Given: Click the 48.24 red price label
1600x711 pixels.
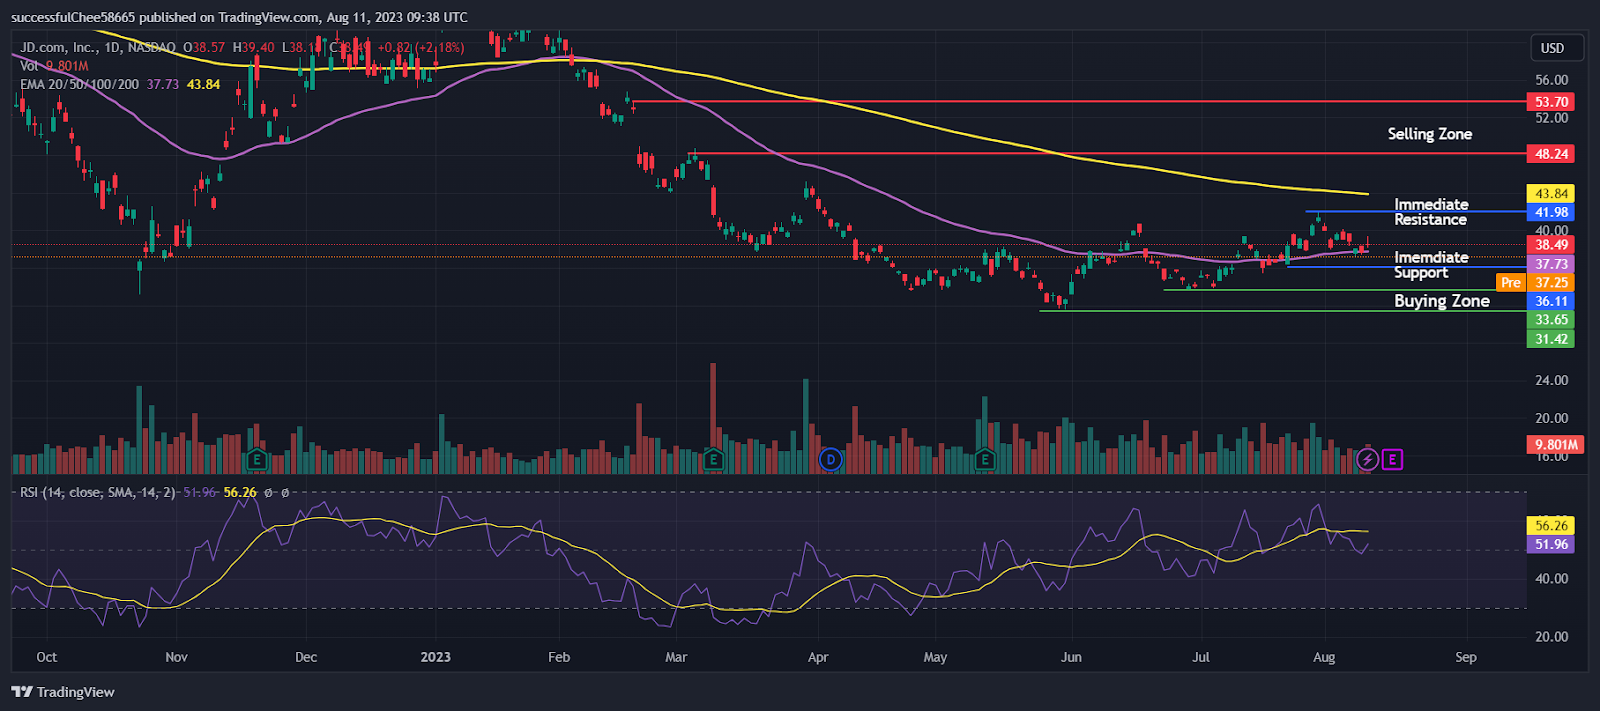Looking at the screenshot, I should click(1551, 154).
